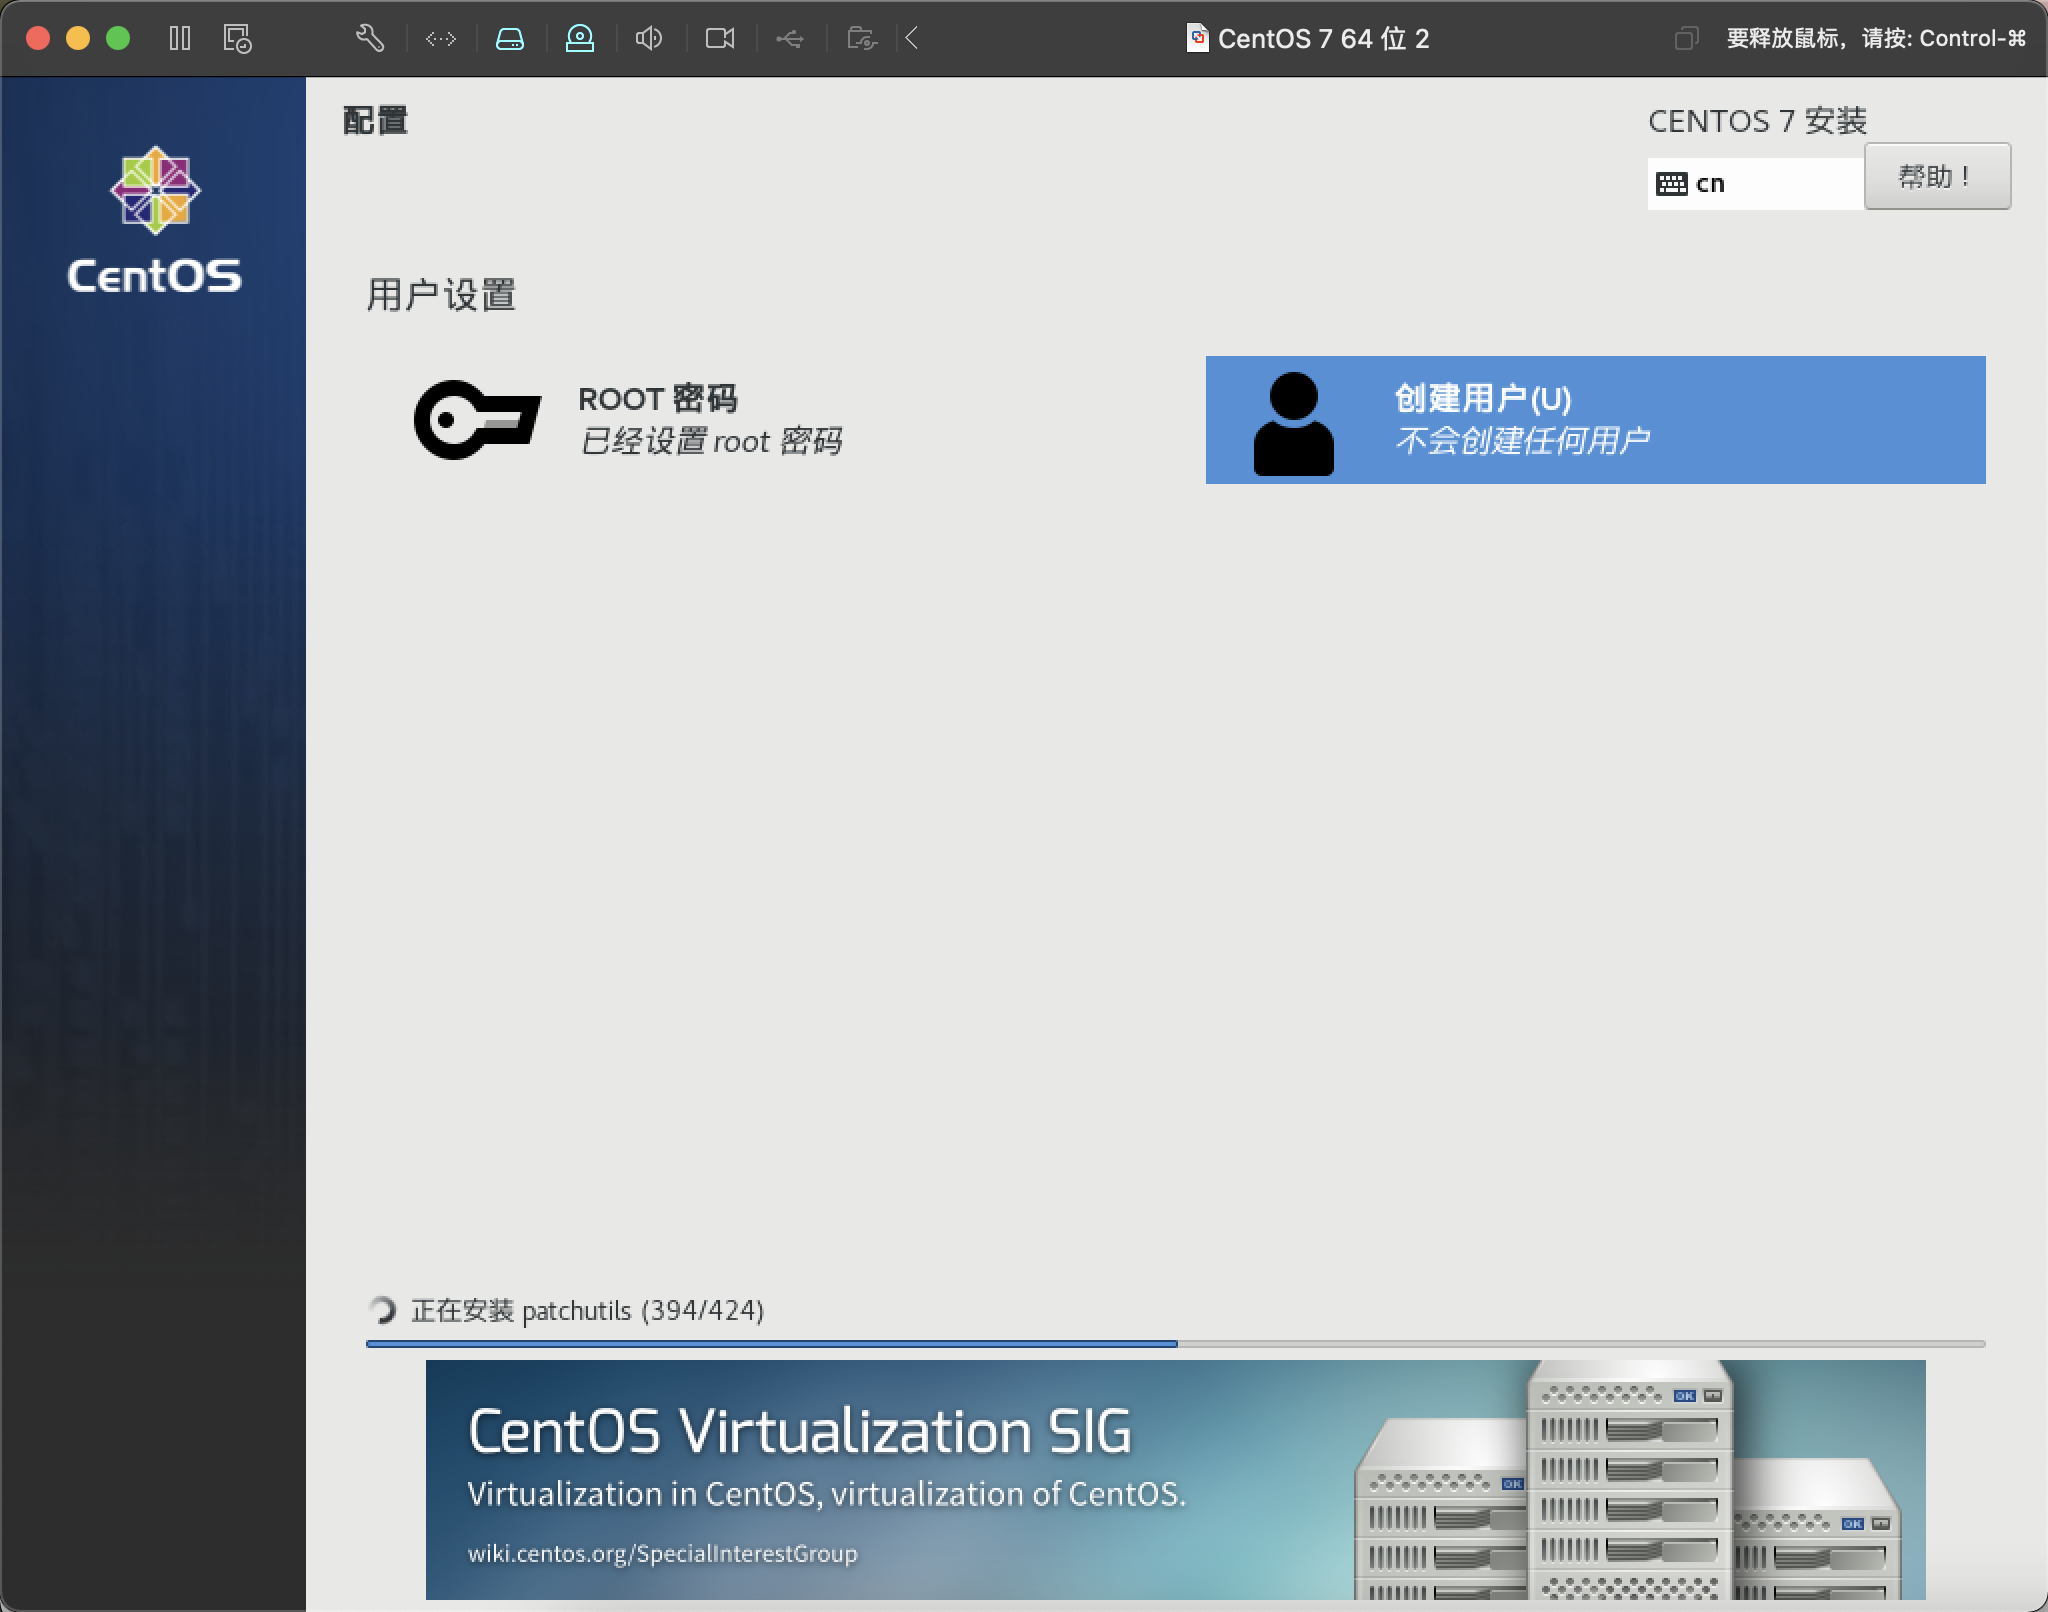Pause the virtual machine
This screenshot has width=2048, height=1612.
180,39
